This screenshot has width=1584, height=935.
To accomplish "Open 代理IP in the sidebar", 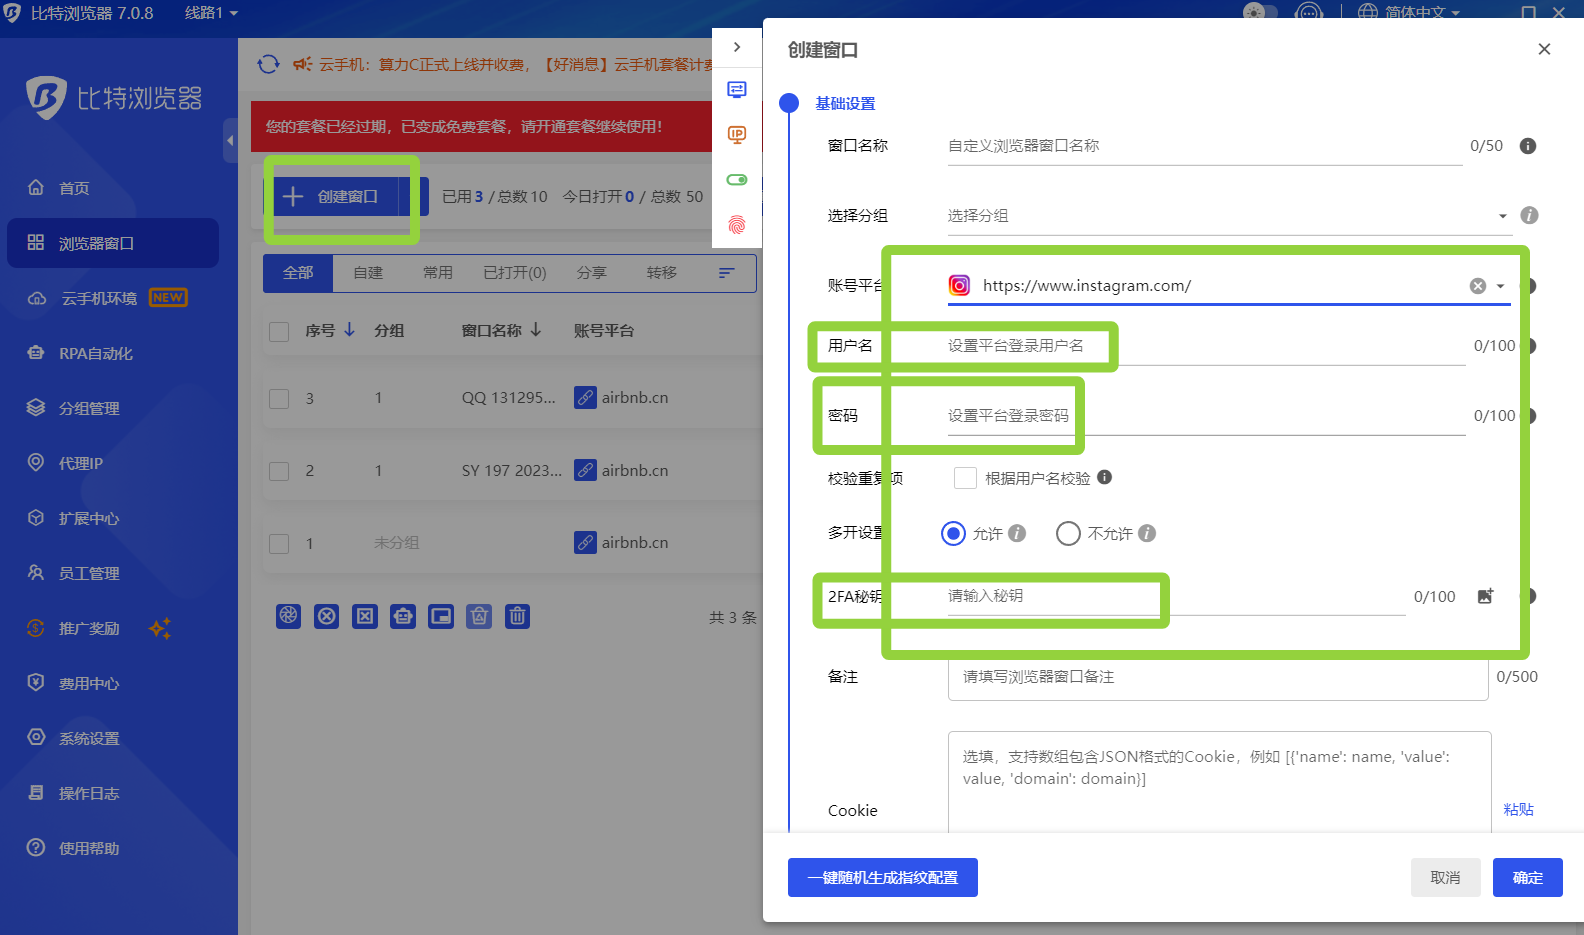I will click(80, 463).
